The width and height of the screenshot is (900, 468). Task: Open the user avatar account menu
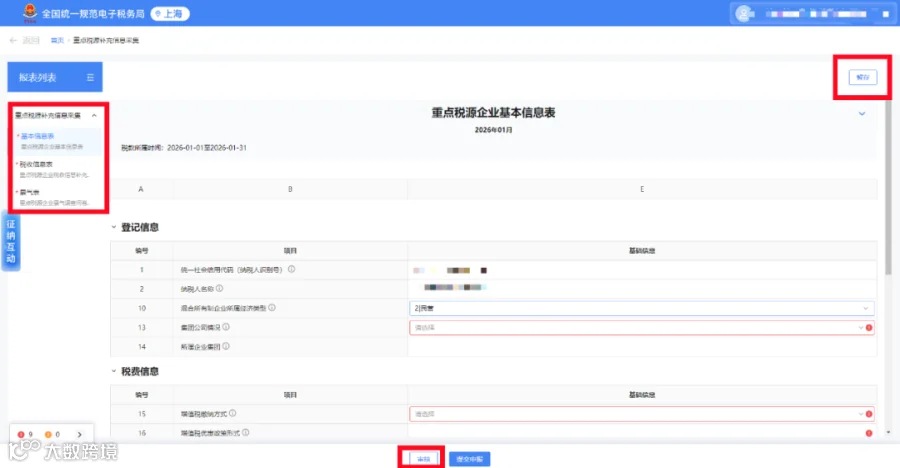[744, 13]
